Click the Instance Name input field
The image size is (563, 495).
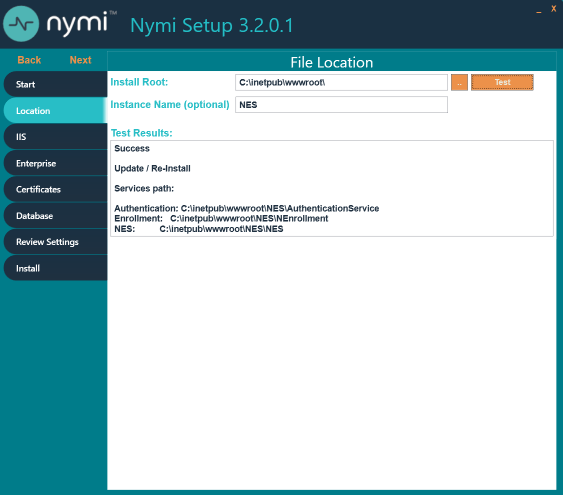(x=341, y=105)
